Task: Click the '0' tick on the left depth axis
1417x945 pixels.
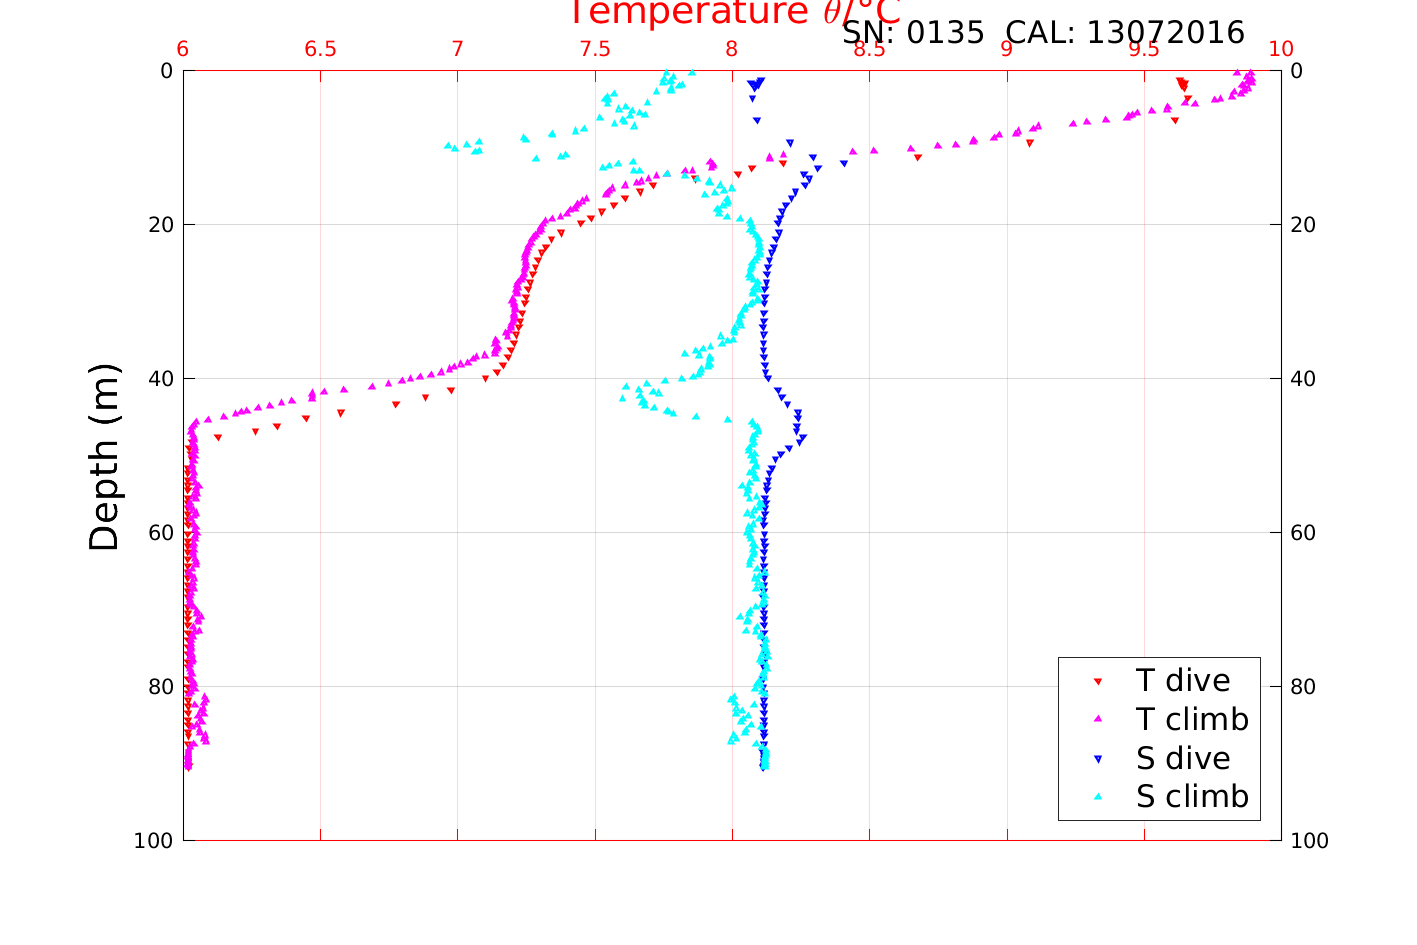Action: click(x=166, y=71)
